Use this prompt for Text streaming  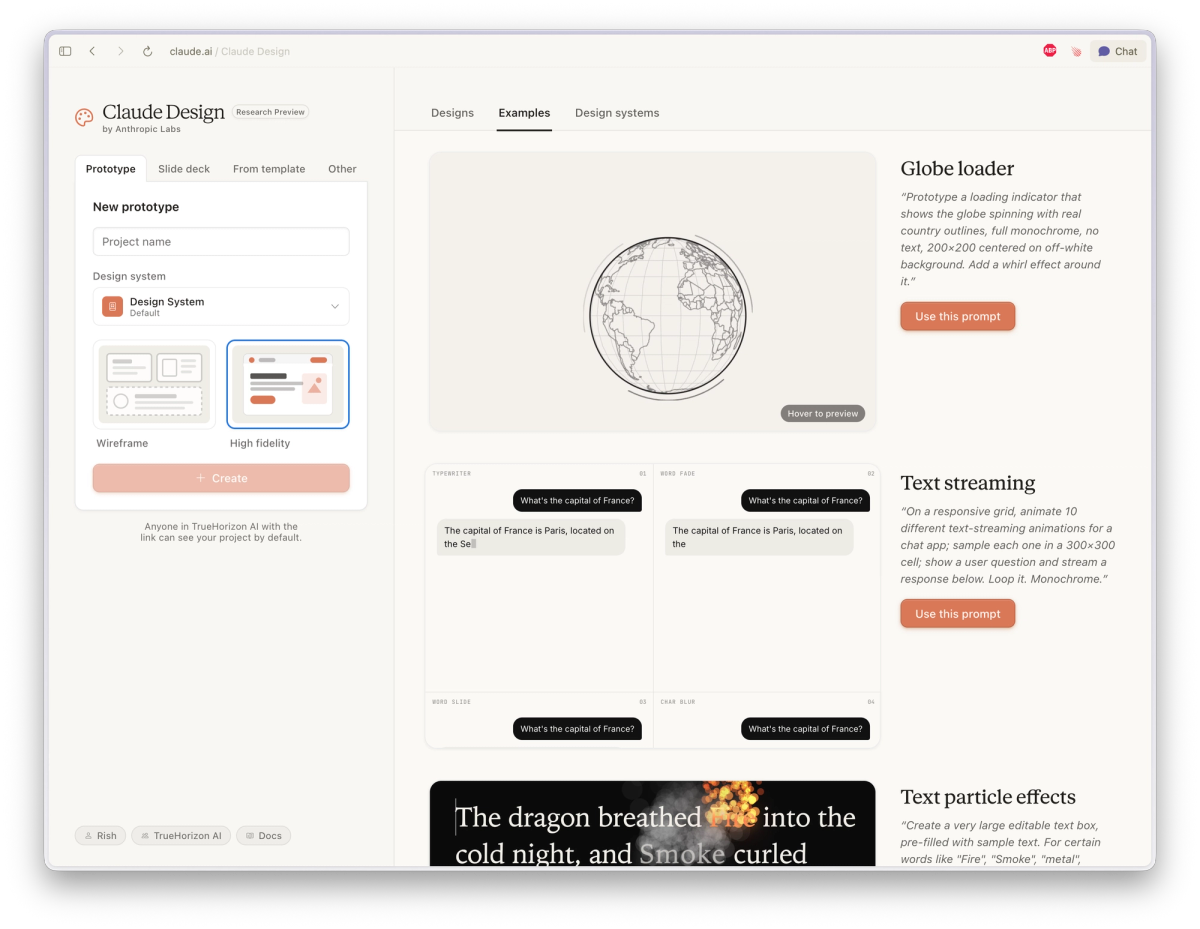tap(958, 614)
